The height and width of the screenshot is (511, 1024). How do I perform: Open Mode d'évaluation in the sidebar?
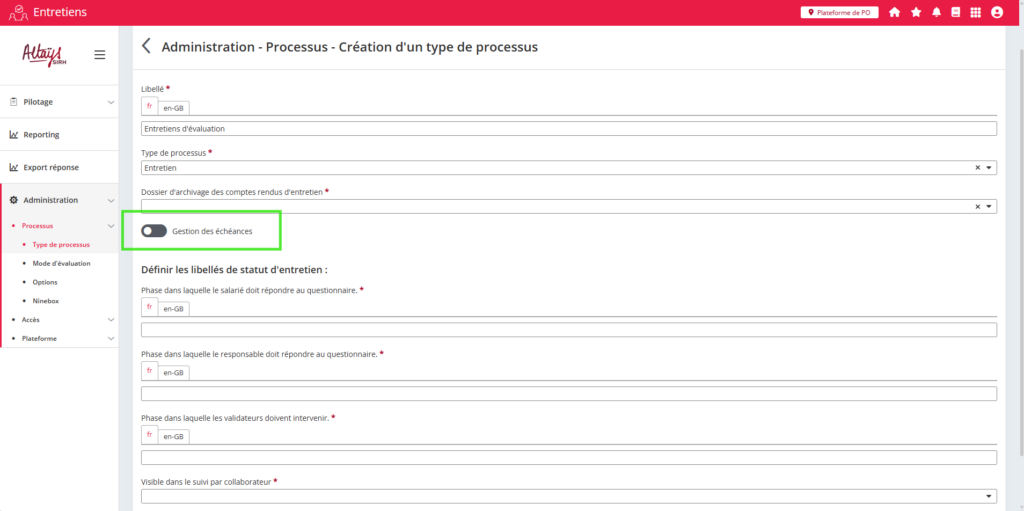click(61, 263)
